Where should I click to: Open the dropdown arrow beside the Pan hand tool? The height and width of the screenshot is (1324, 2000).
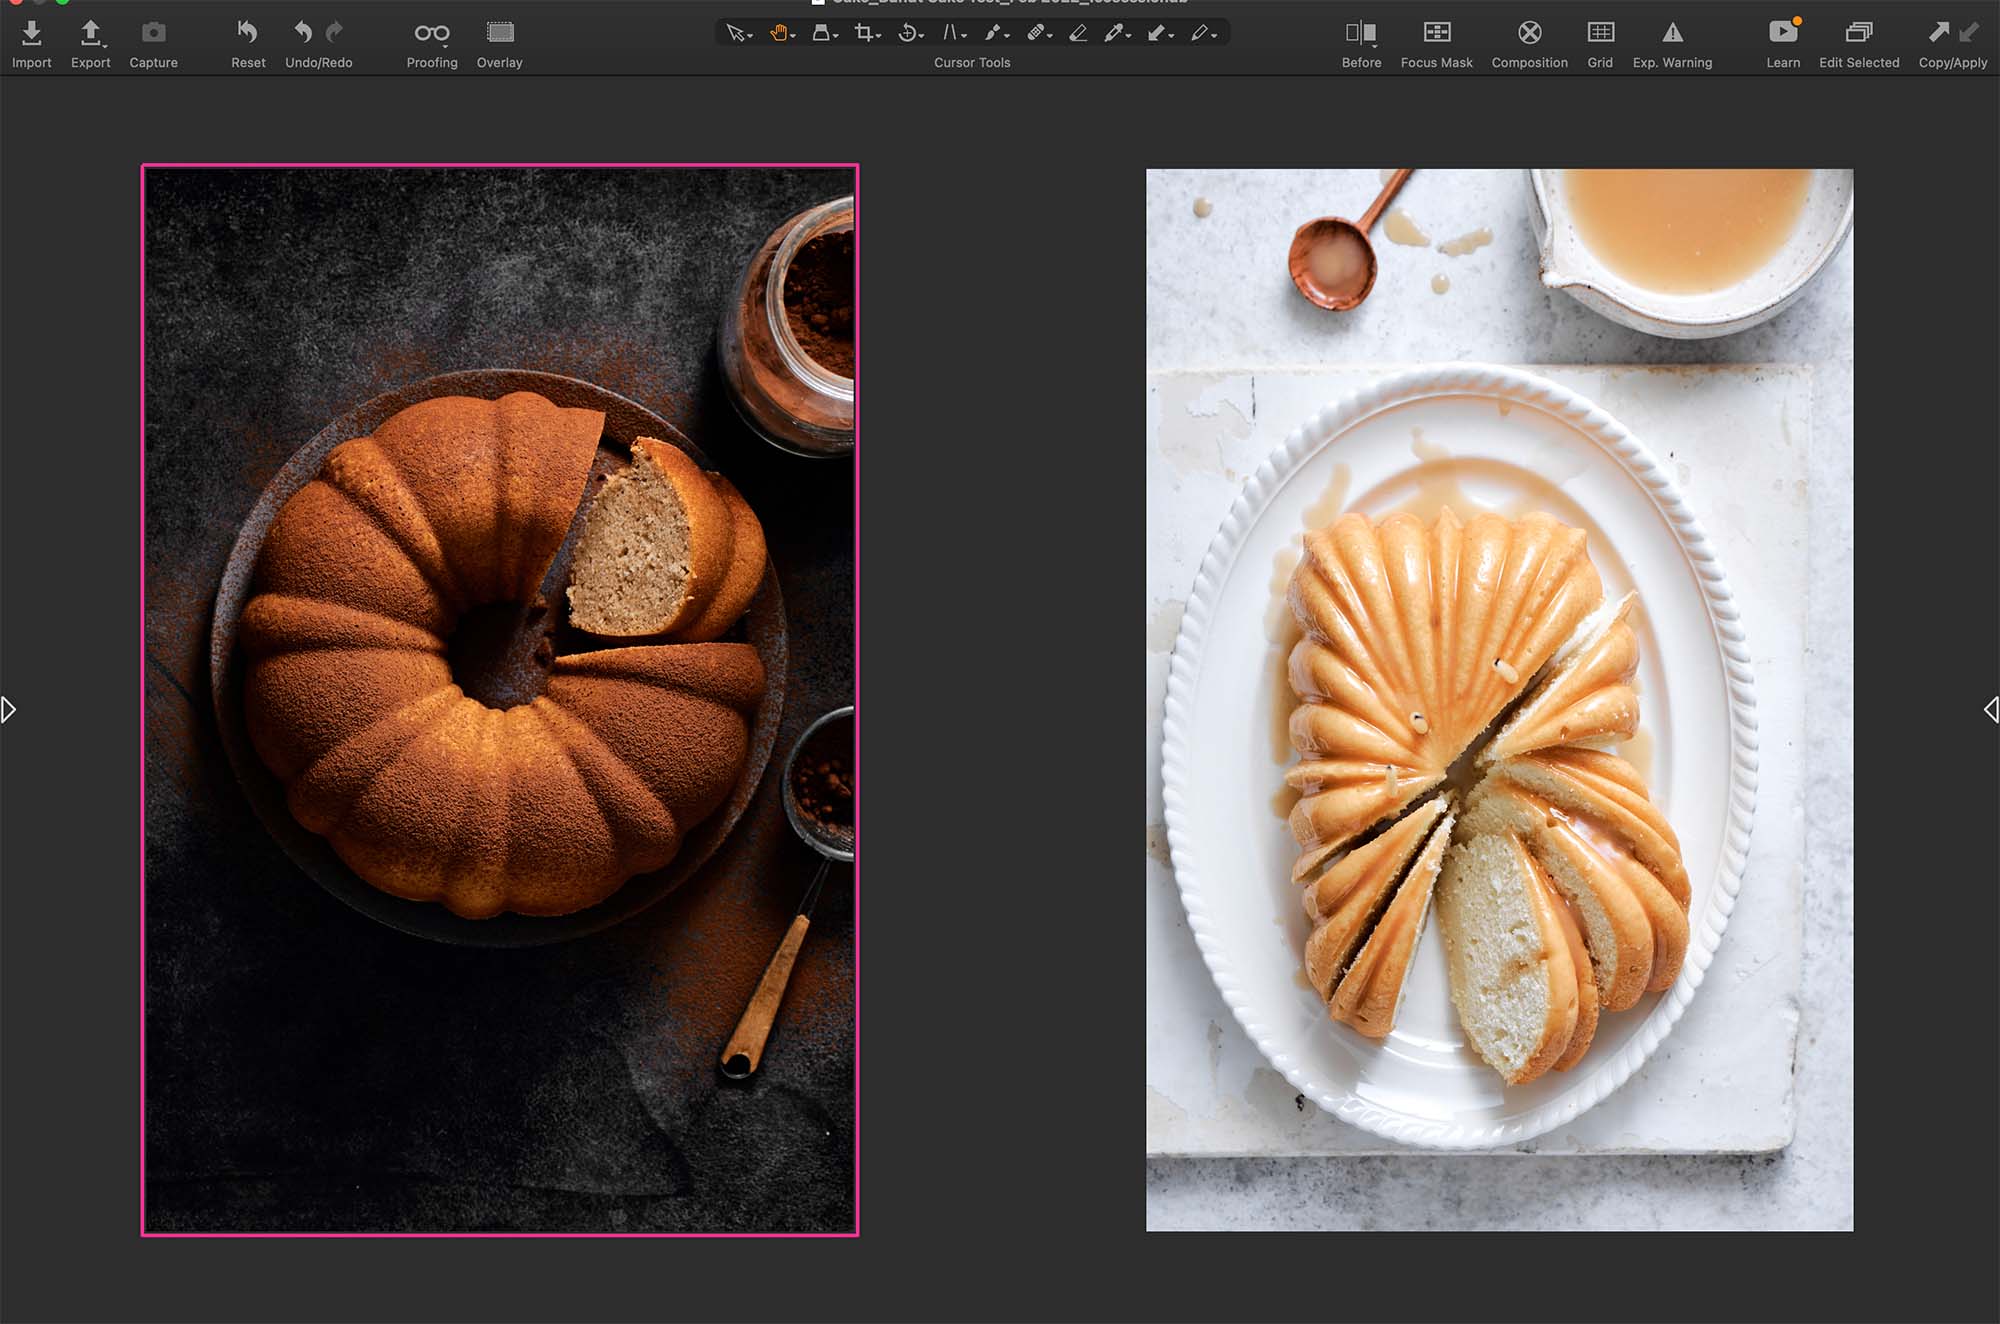[793, 37]
